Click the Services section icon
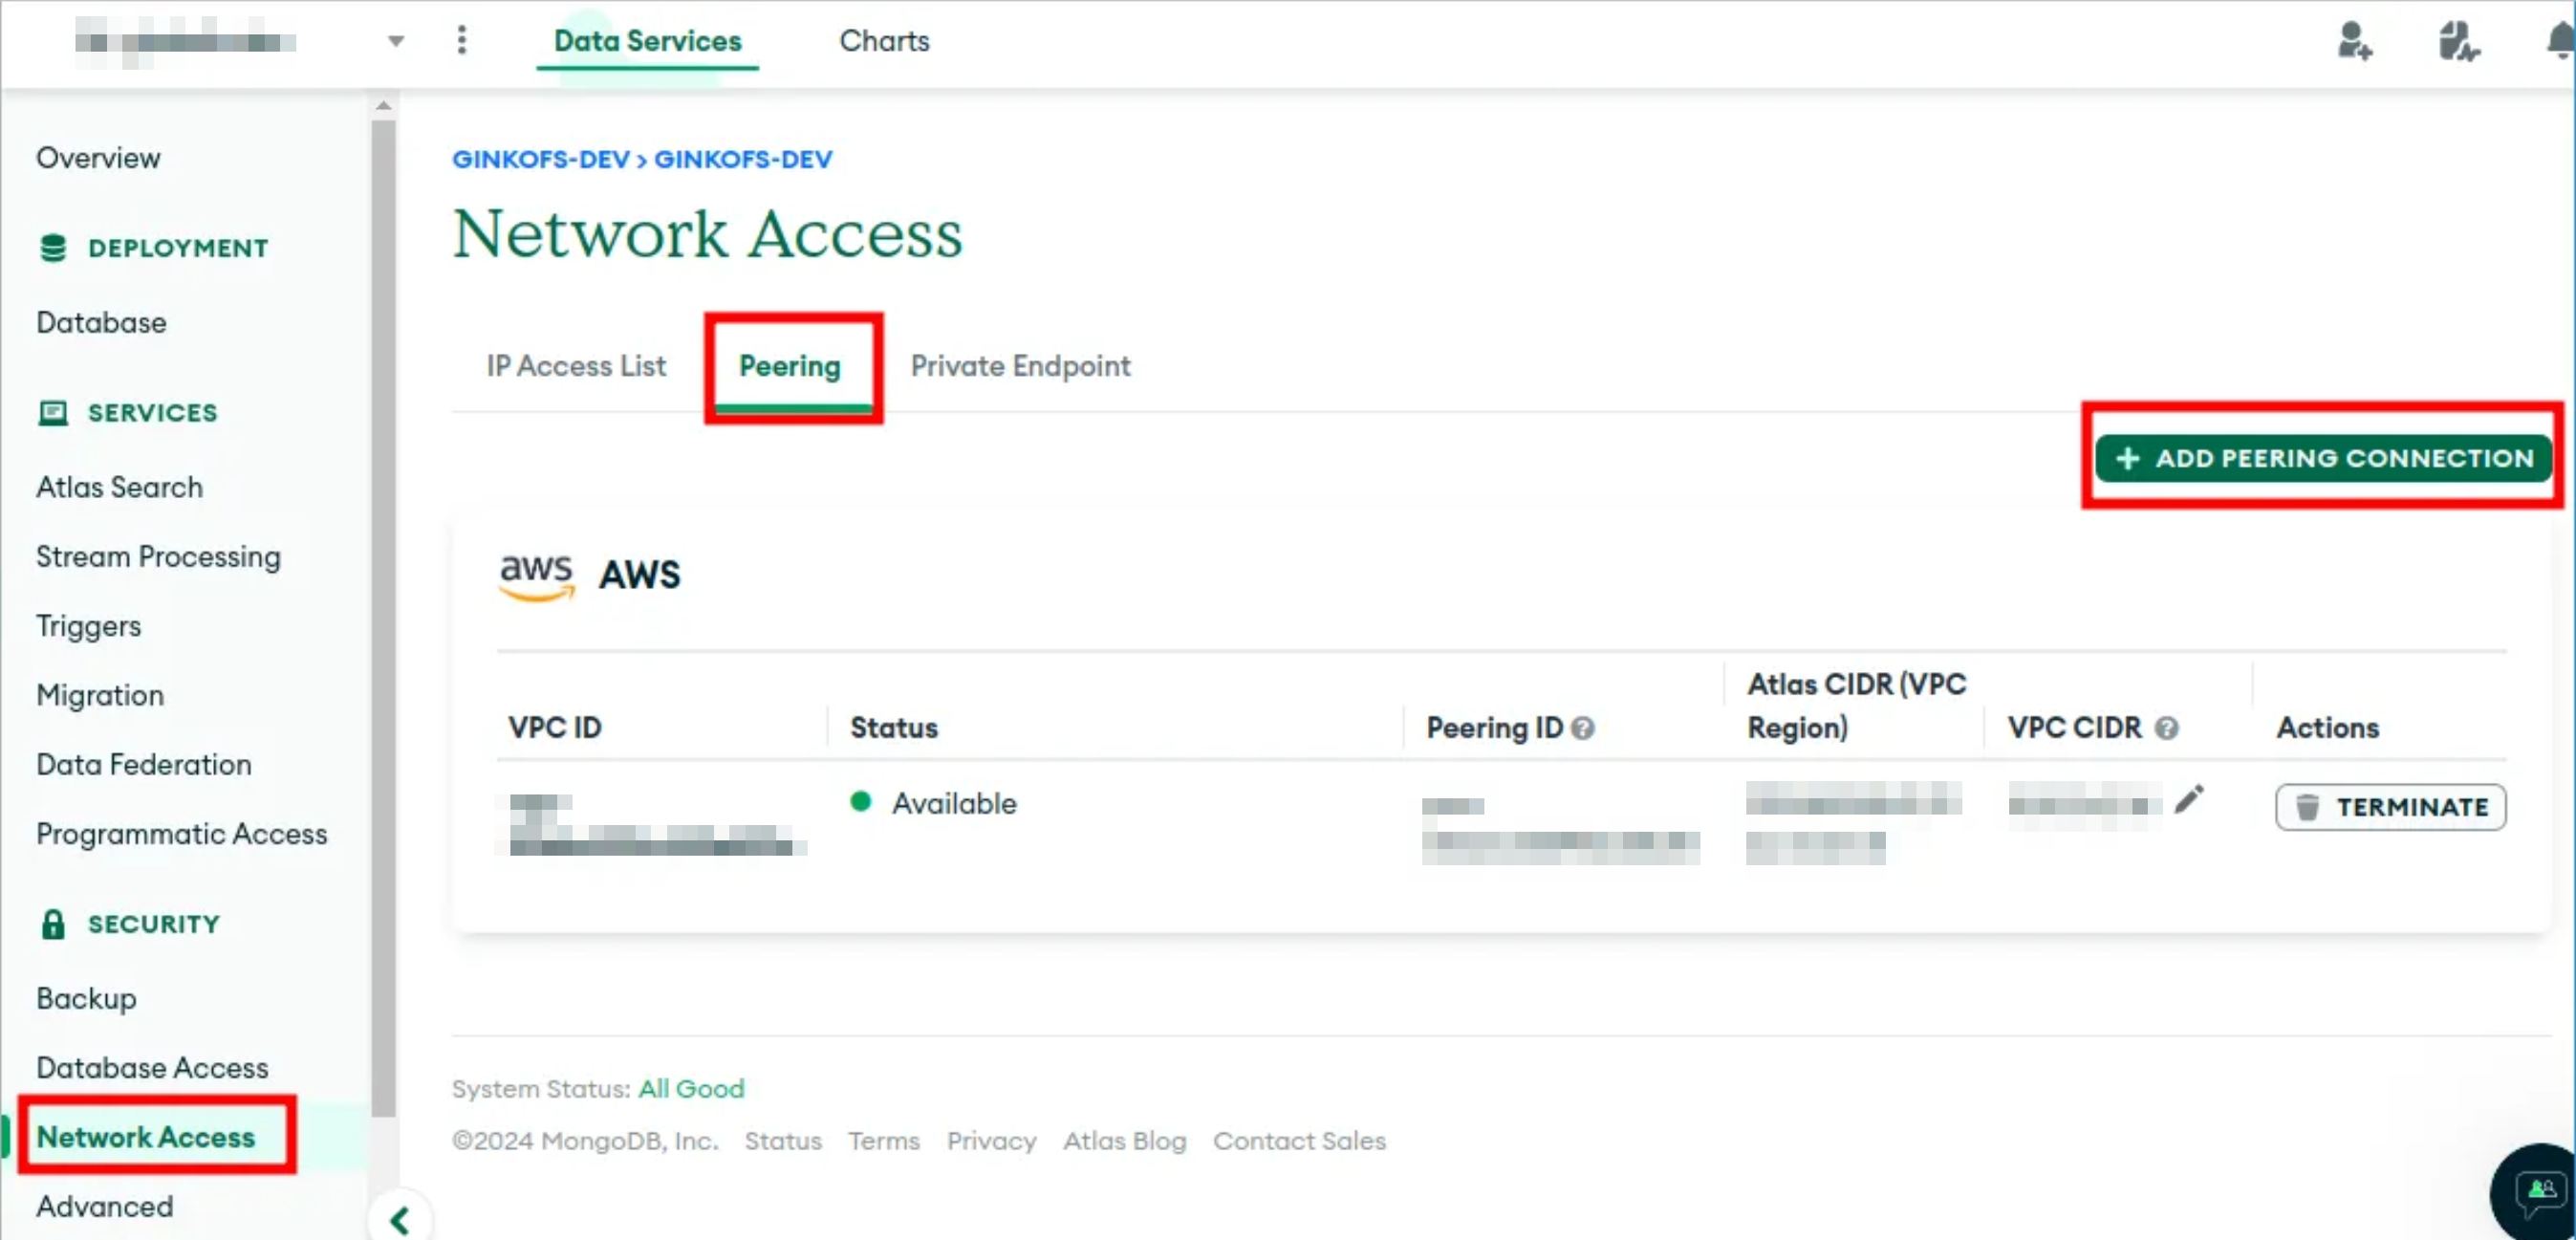 (x=53, y=413)
